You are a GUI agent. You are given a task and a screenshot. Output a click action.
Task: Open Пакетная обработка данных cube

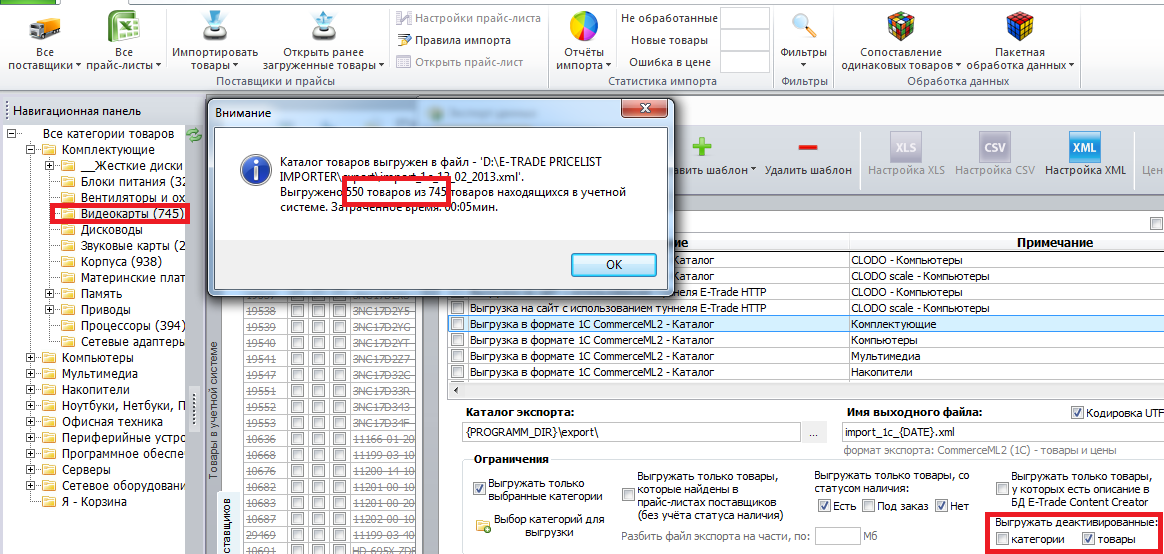coord(1020,28)
